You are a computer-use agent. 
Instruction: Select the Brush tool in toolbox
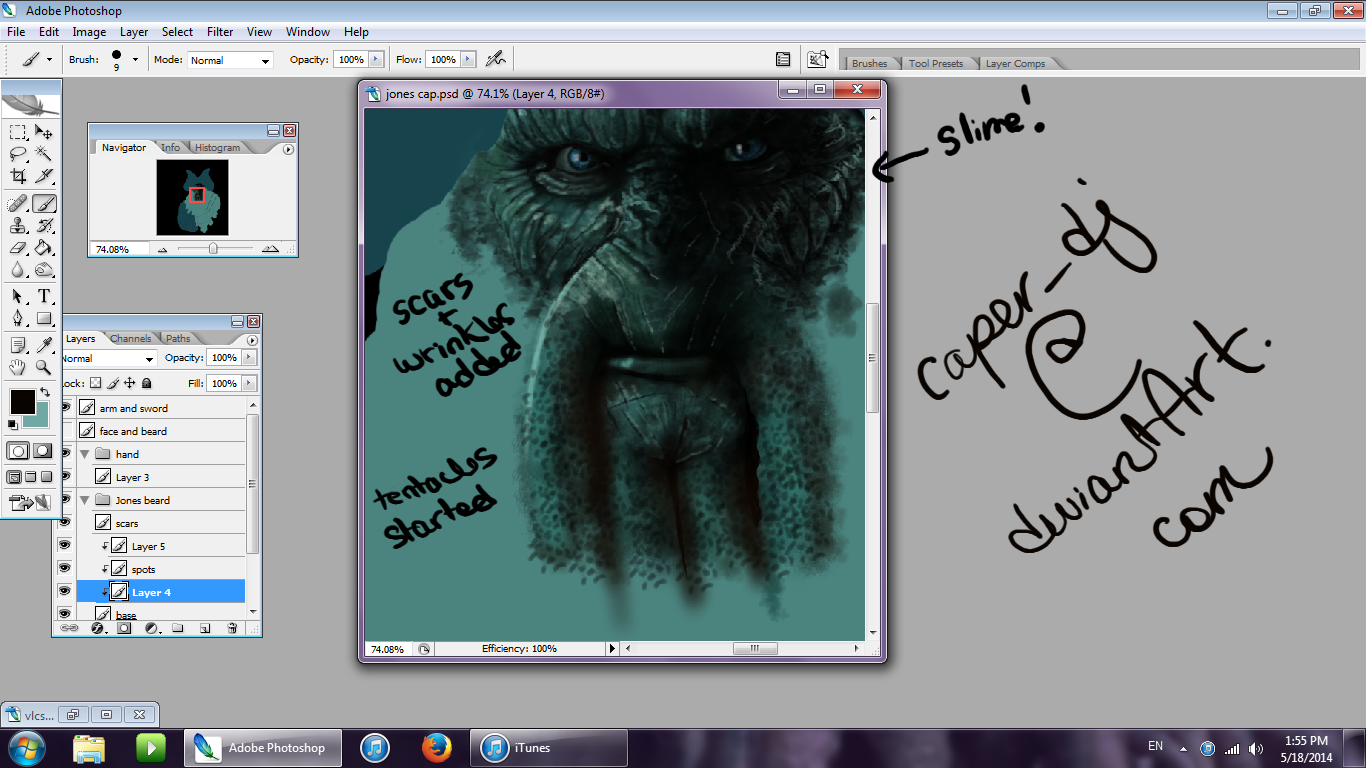pyautogui.click(x=44, y=203)
